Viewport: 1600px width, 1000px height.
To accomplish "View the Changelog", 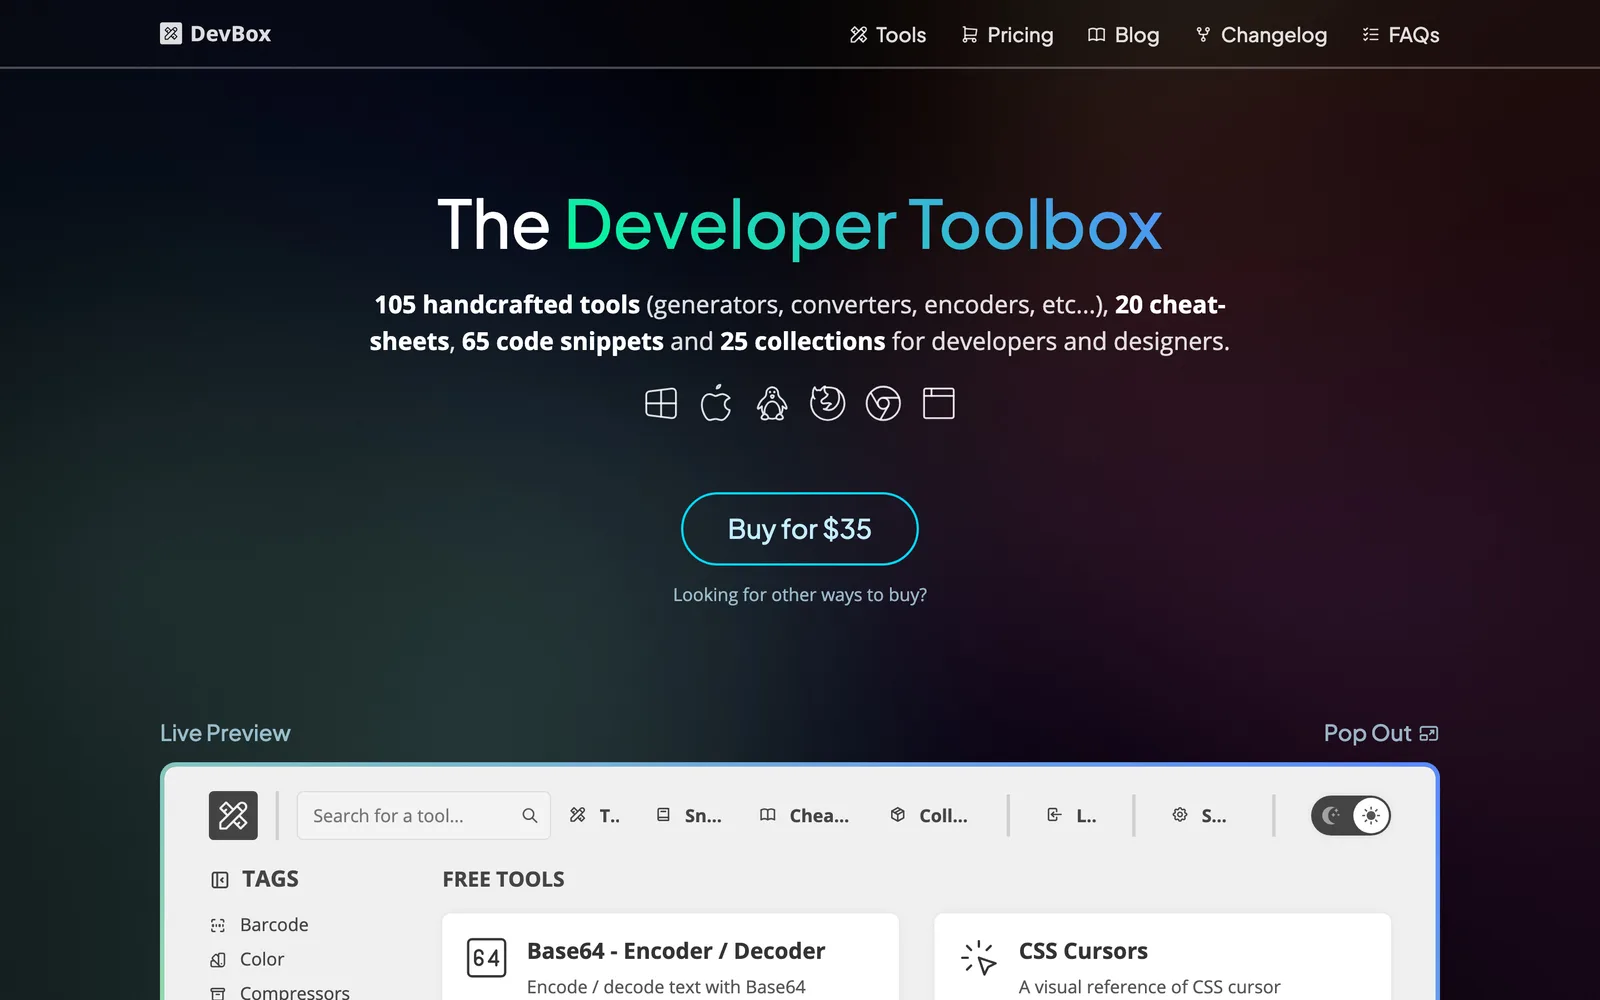I will [1261, 35].
